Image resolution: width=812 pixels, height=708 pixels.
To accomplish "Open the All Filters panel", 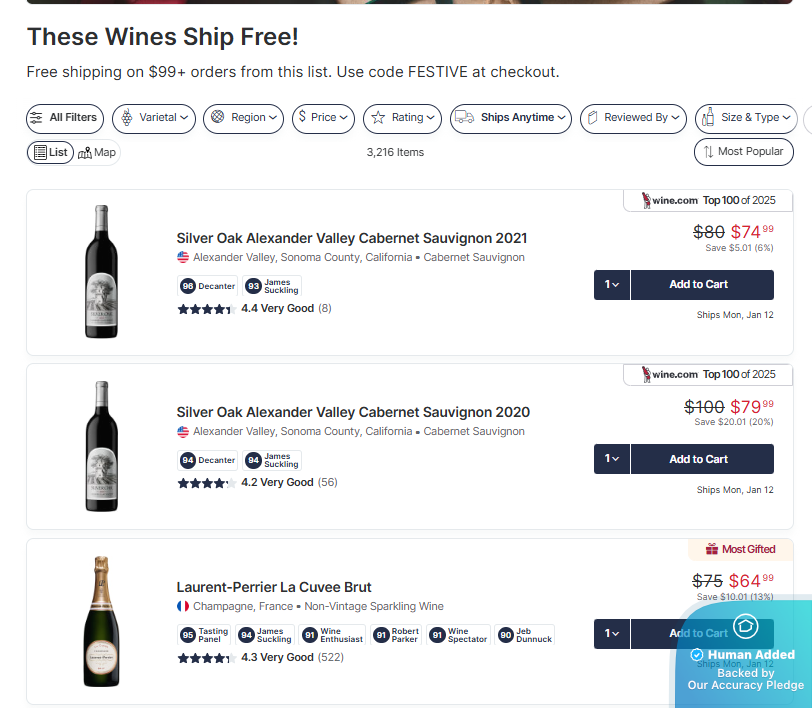I will (64, 118).
